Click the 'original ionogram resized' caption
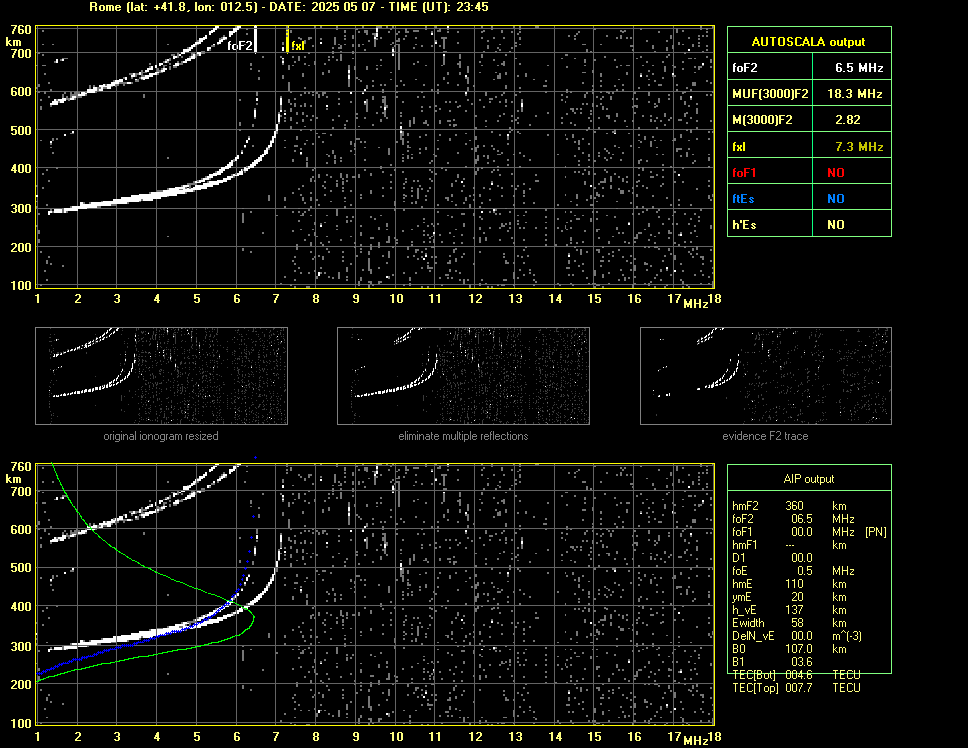Screen dimensions: 968x748 161,436
